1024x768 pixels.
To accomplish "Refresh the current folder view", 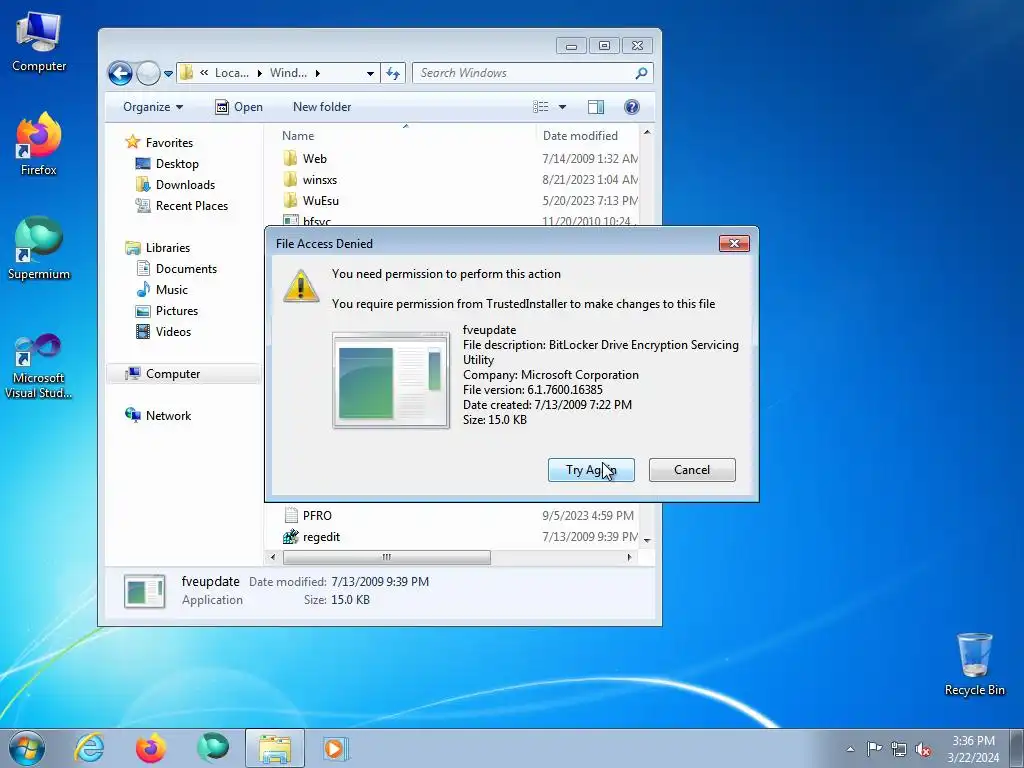I will tap(392, 73).
